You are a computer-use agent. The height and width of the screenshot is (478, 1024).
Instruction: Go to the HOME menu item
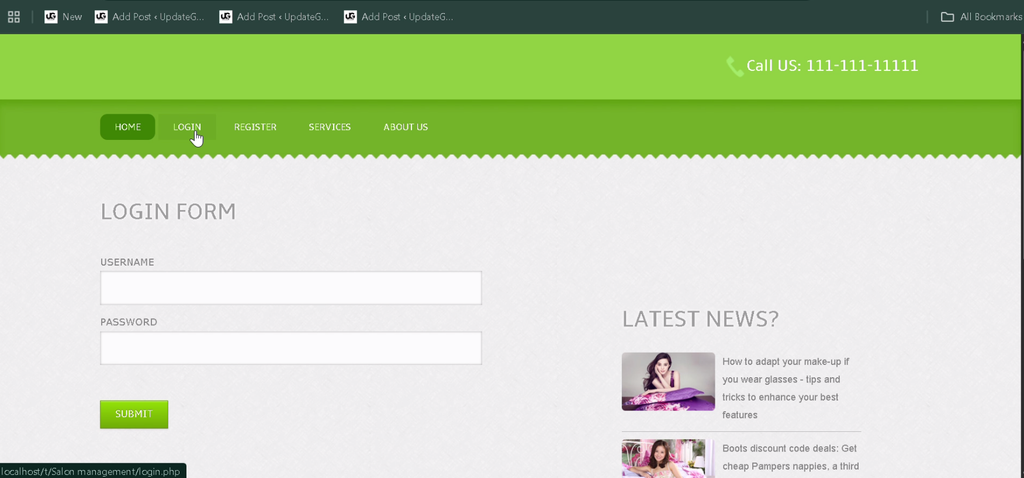127,127
